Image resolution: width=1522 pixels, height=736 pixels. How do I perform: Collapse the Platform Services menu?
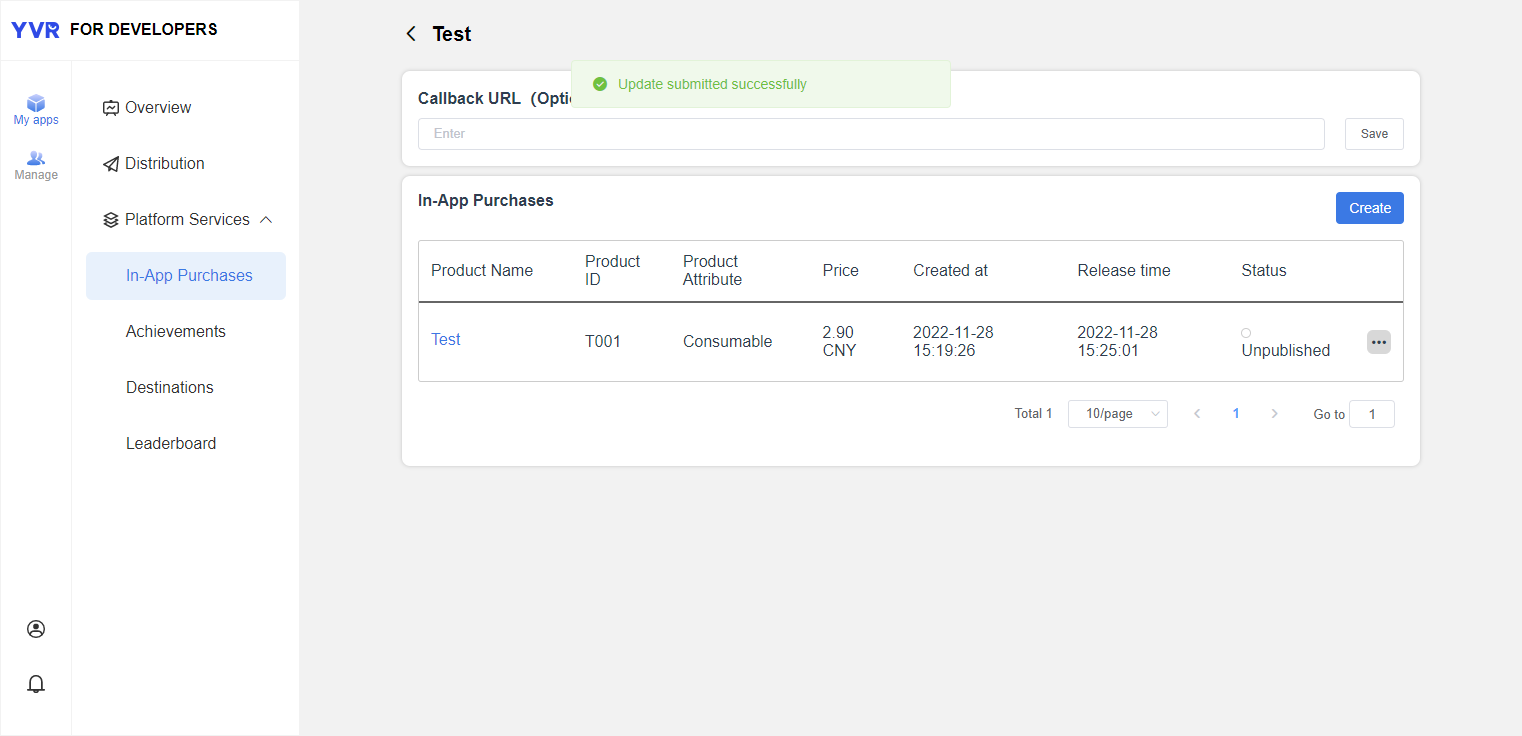266,220
